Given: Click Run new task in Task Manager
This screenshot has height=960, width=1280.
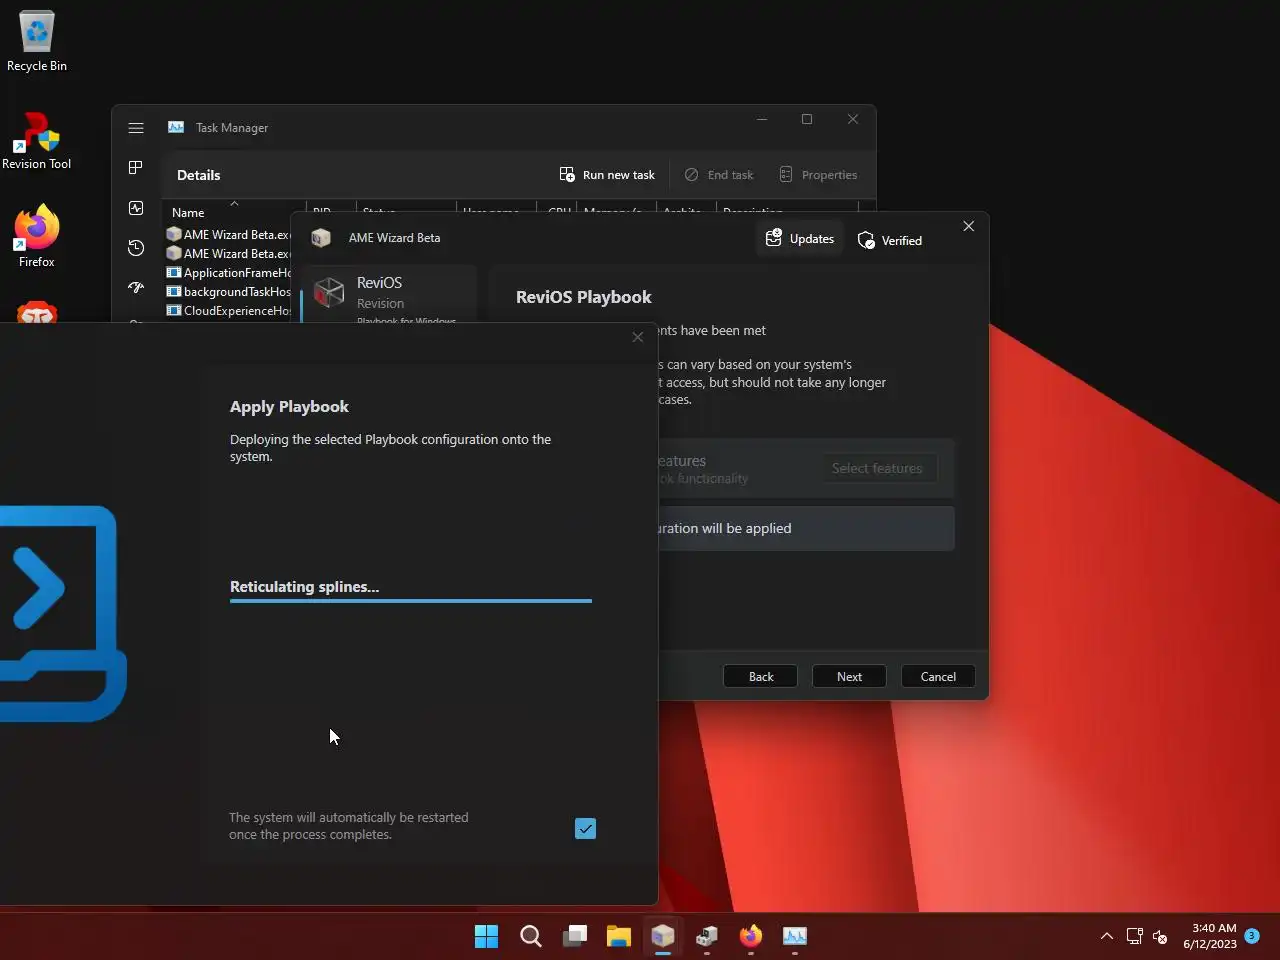Looking at the screenshot, I should 607,175.
